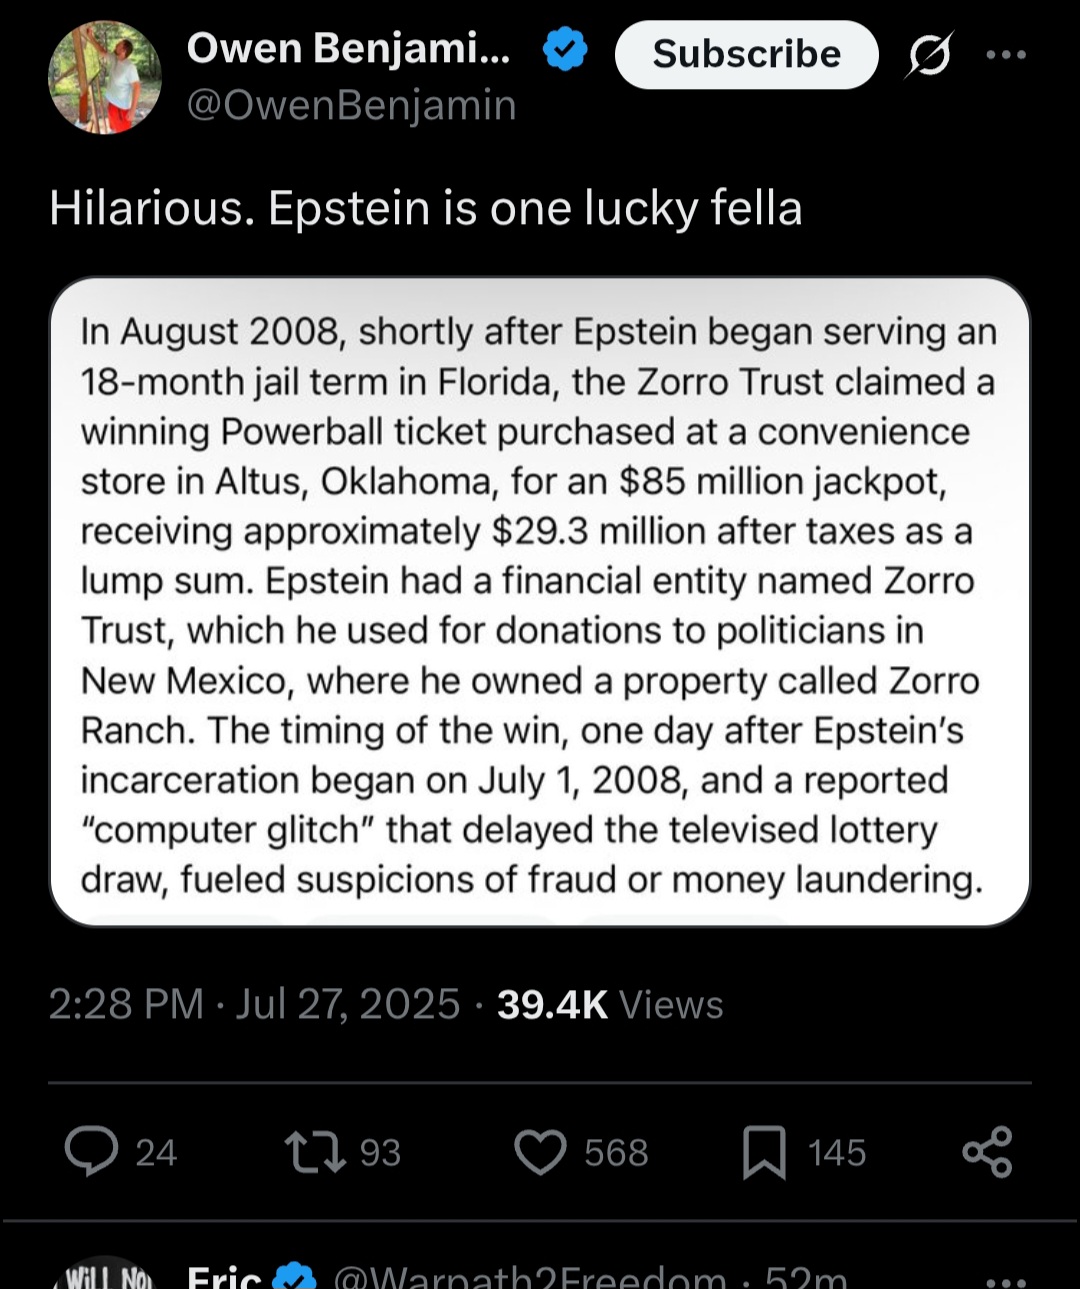The width and height of the screenshot is (1080, 1289).
Task: Tap the repost icon
Action: pos(315,1151)
